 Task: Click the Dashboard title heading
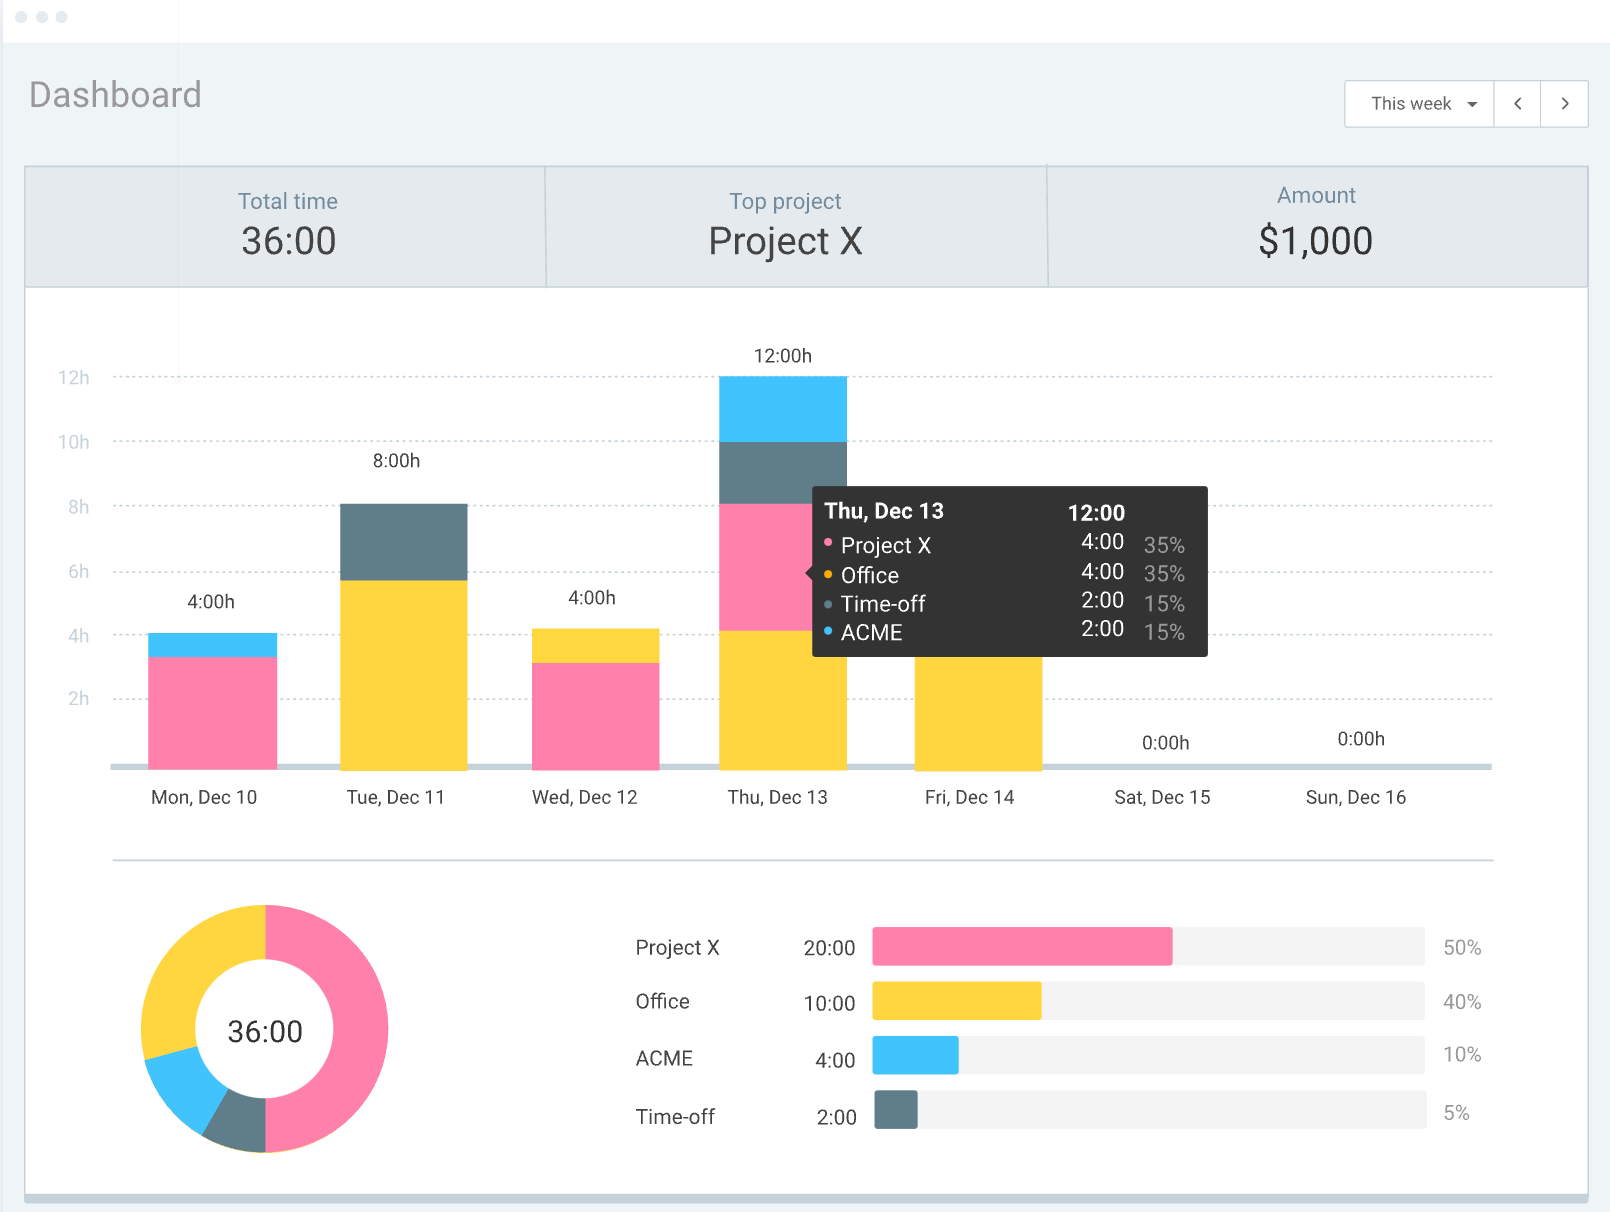(115, 94)
